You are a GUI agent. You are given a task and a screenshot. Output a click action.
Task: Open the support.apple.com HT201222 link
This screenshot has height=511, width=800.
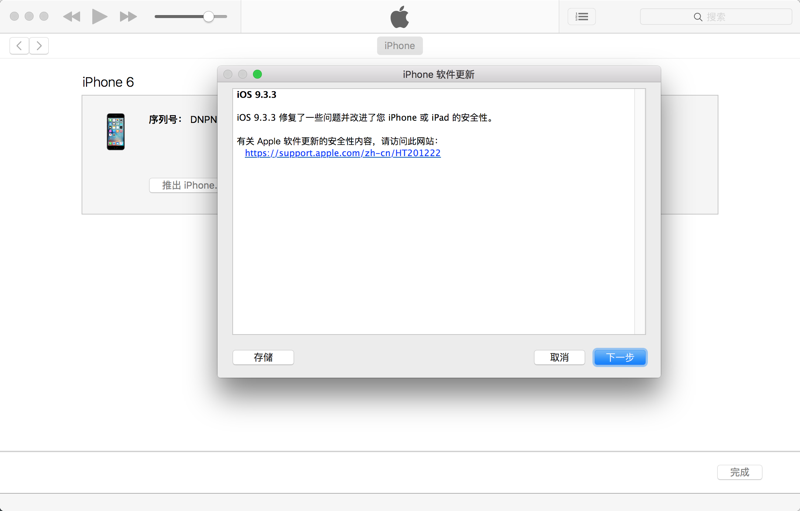click(343, 153)
